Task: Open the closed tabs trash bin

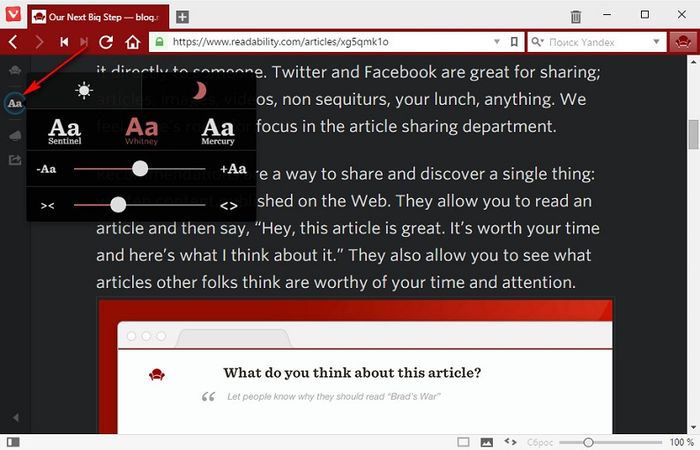Action: pos(576,17)
